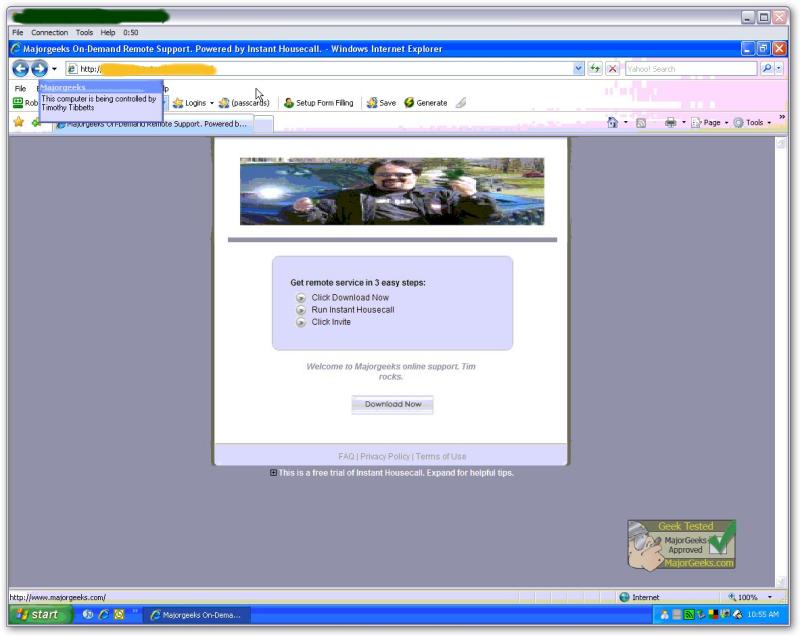Select the Setup Form Filling icon
The height and width of the screenshot is (636, 800).
click(288, 102)
